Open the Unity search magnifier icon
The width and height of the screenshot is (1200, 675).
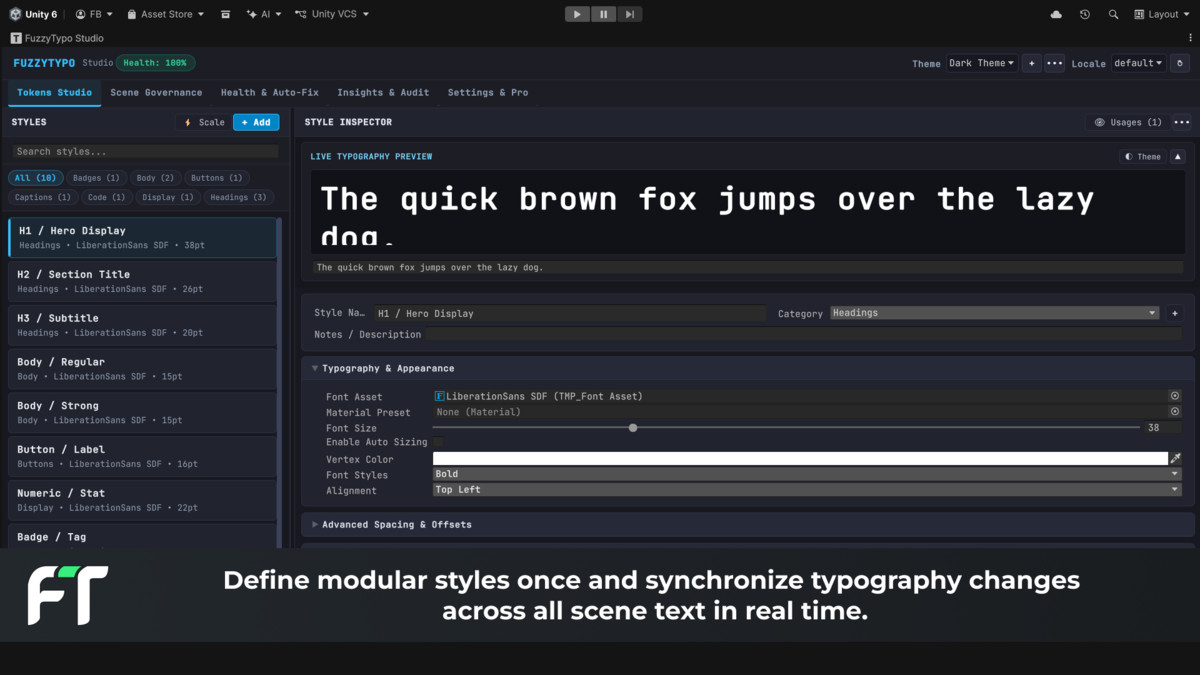pos(1113,14)
